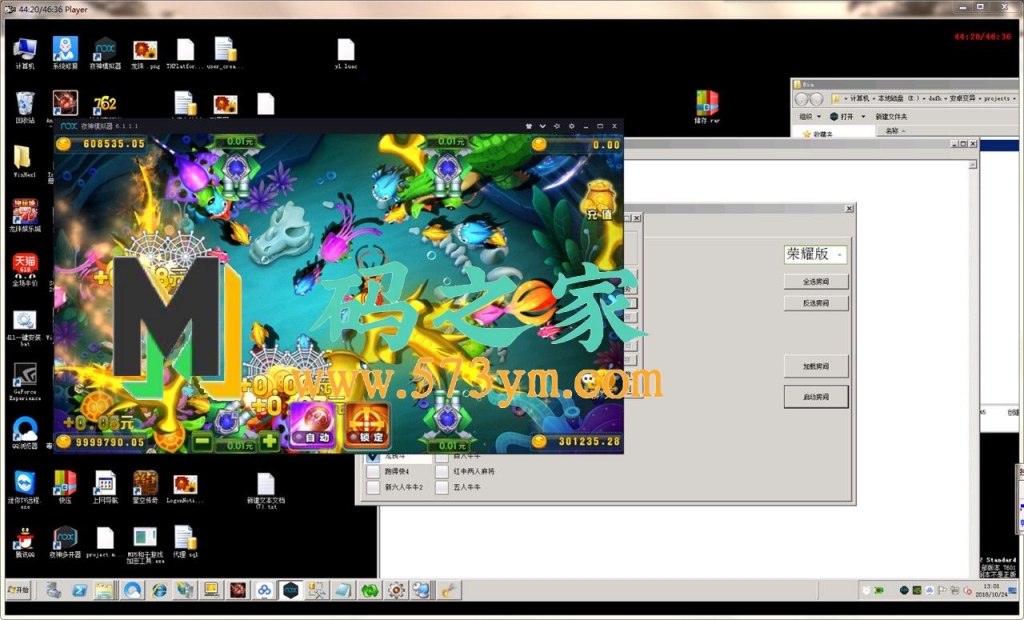
Task: Decrease cannon bet with green minus button
Action: tap(202, 441)
